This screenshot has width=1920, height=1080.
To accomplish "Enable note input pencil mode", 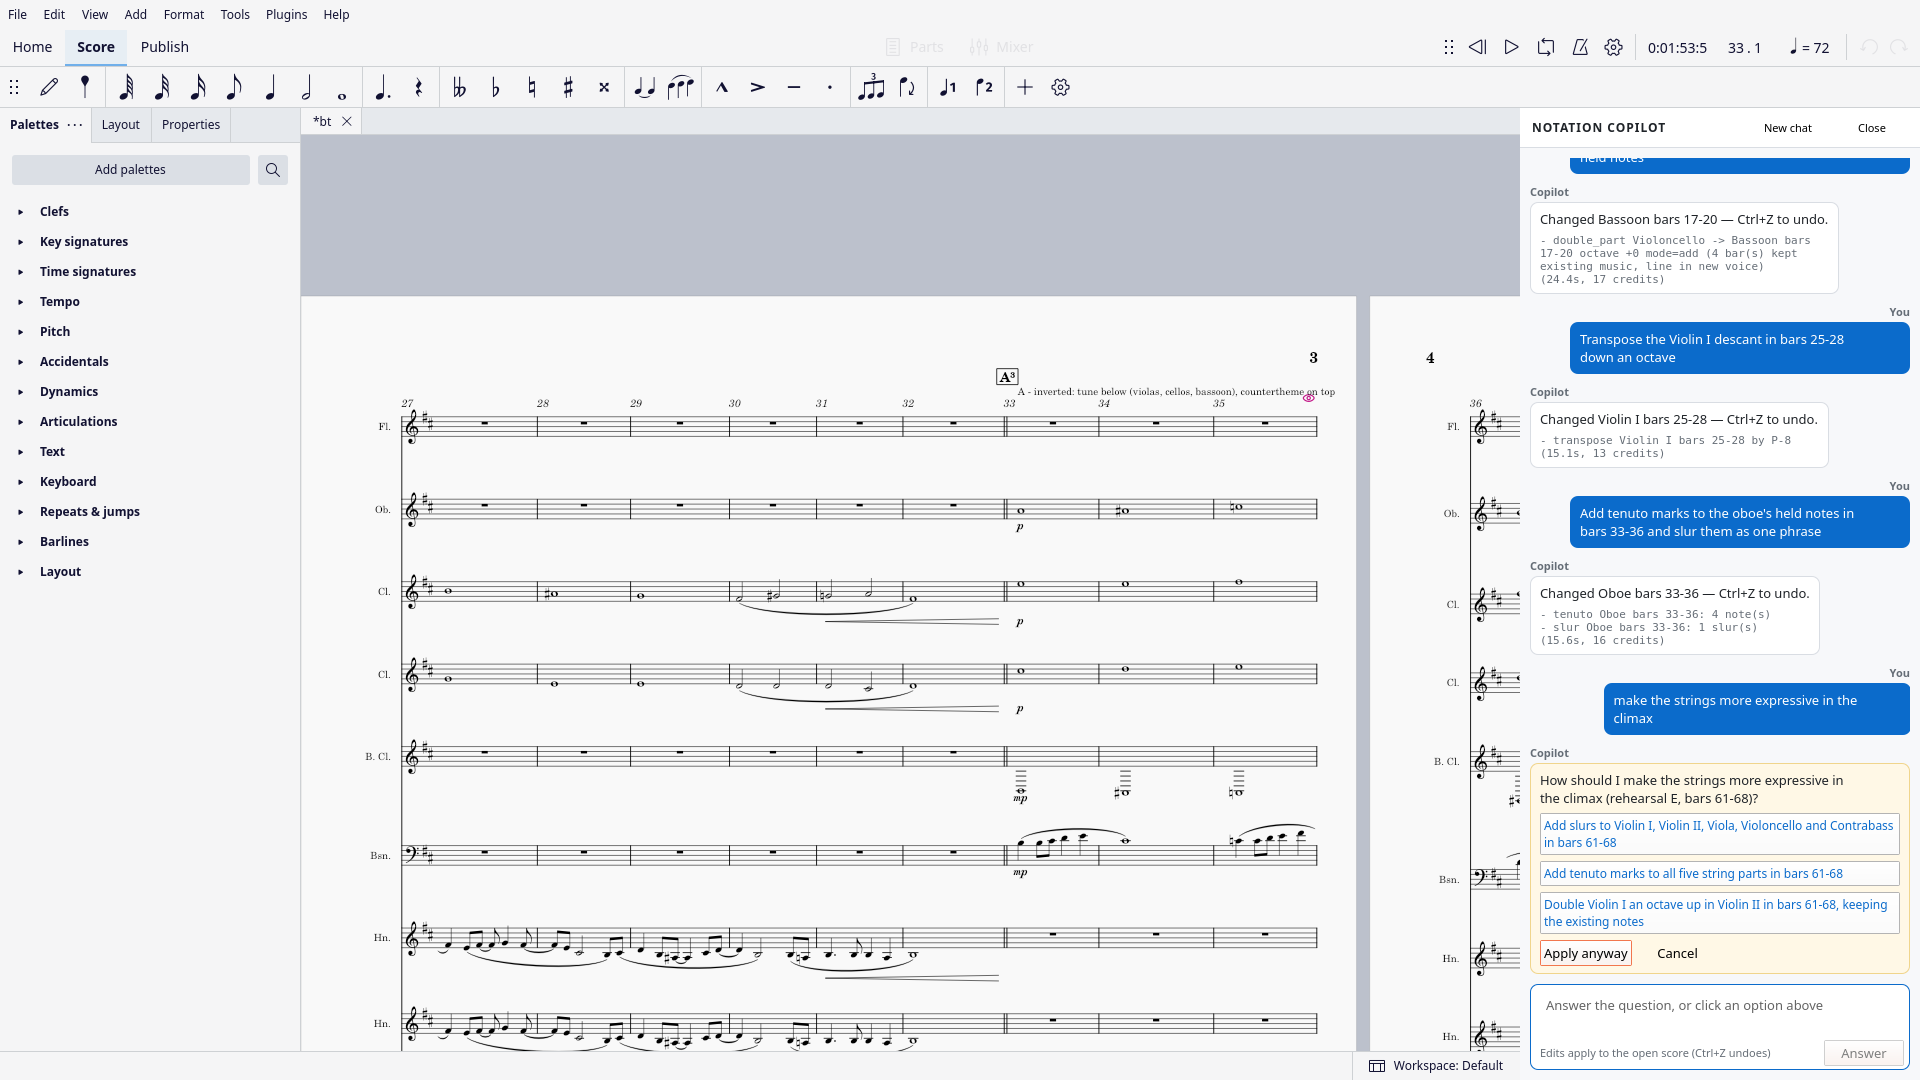I will pyautogui.click(x=49, y=88).
